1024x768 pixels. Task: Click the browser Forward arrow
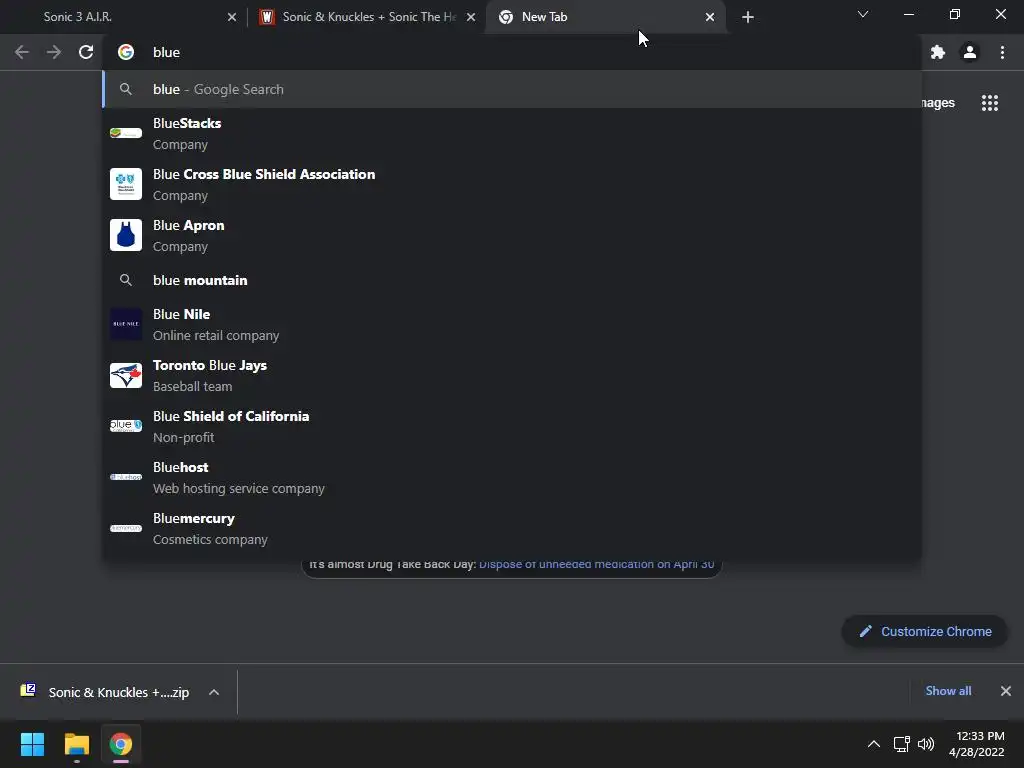tap(54, 52)
